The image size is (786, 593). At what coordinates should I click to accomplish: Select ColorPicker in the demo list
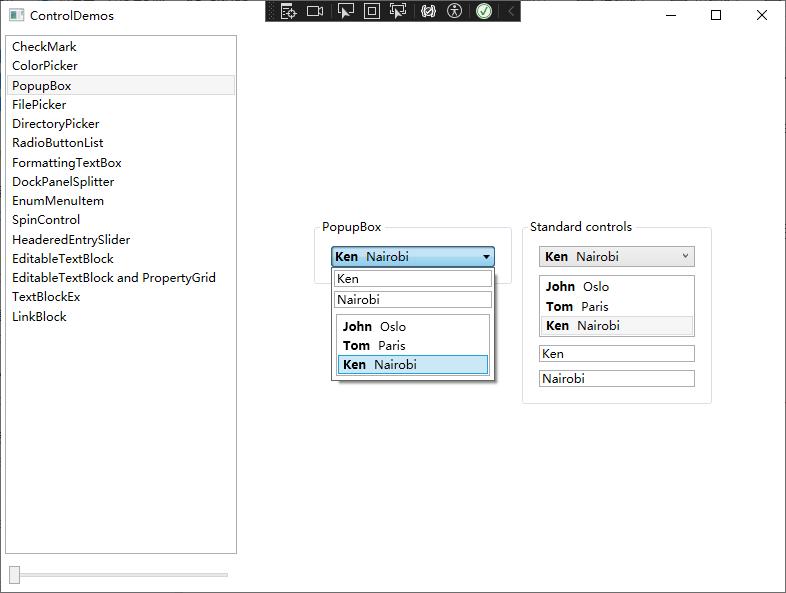tap(45, 66)
